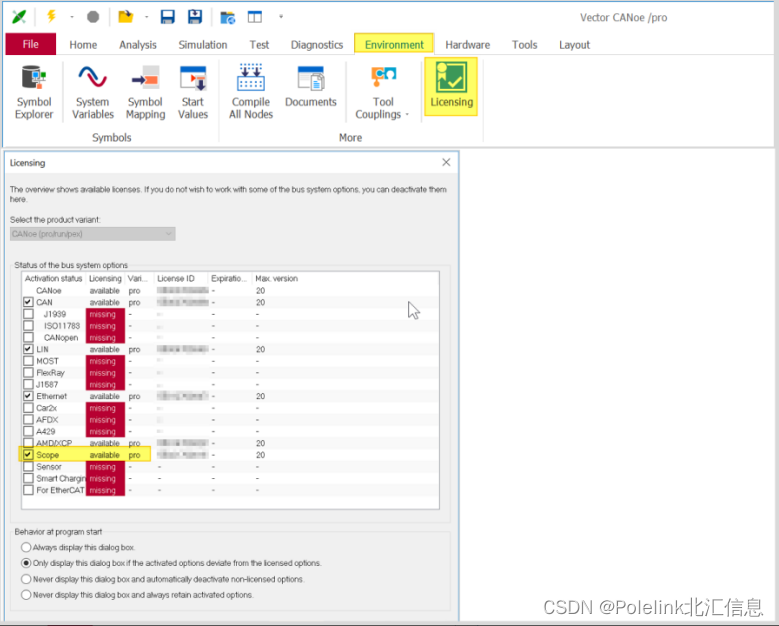Expand the quick access toolbar customize arrow
The image size is (779, 626).
click(x=281, y=17)
